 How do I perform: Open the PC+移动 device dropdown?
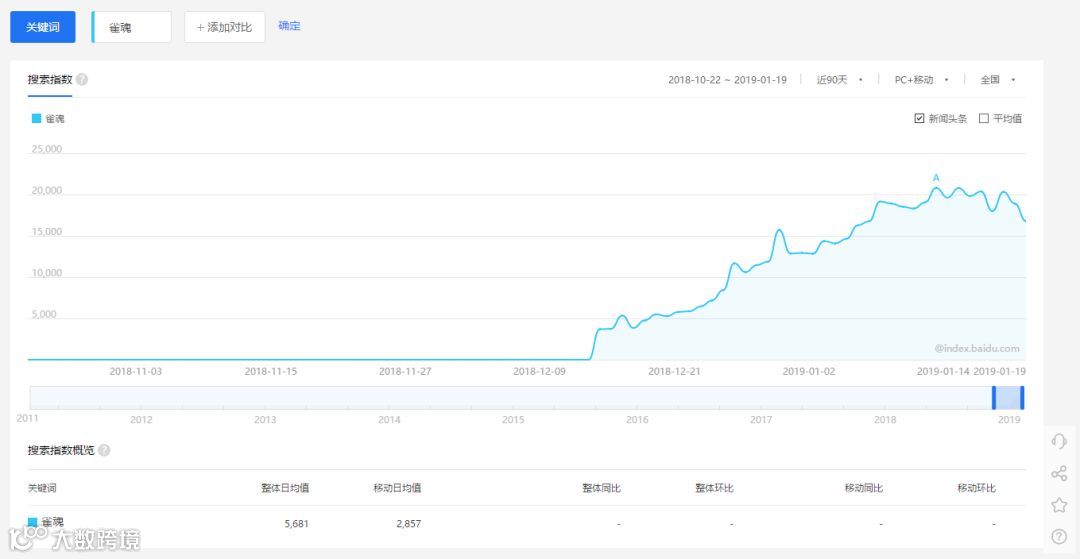tap(922, 80)
